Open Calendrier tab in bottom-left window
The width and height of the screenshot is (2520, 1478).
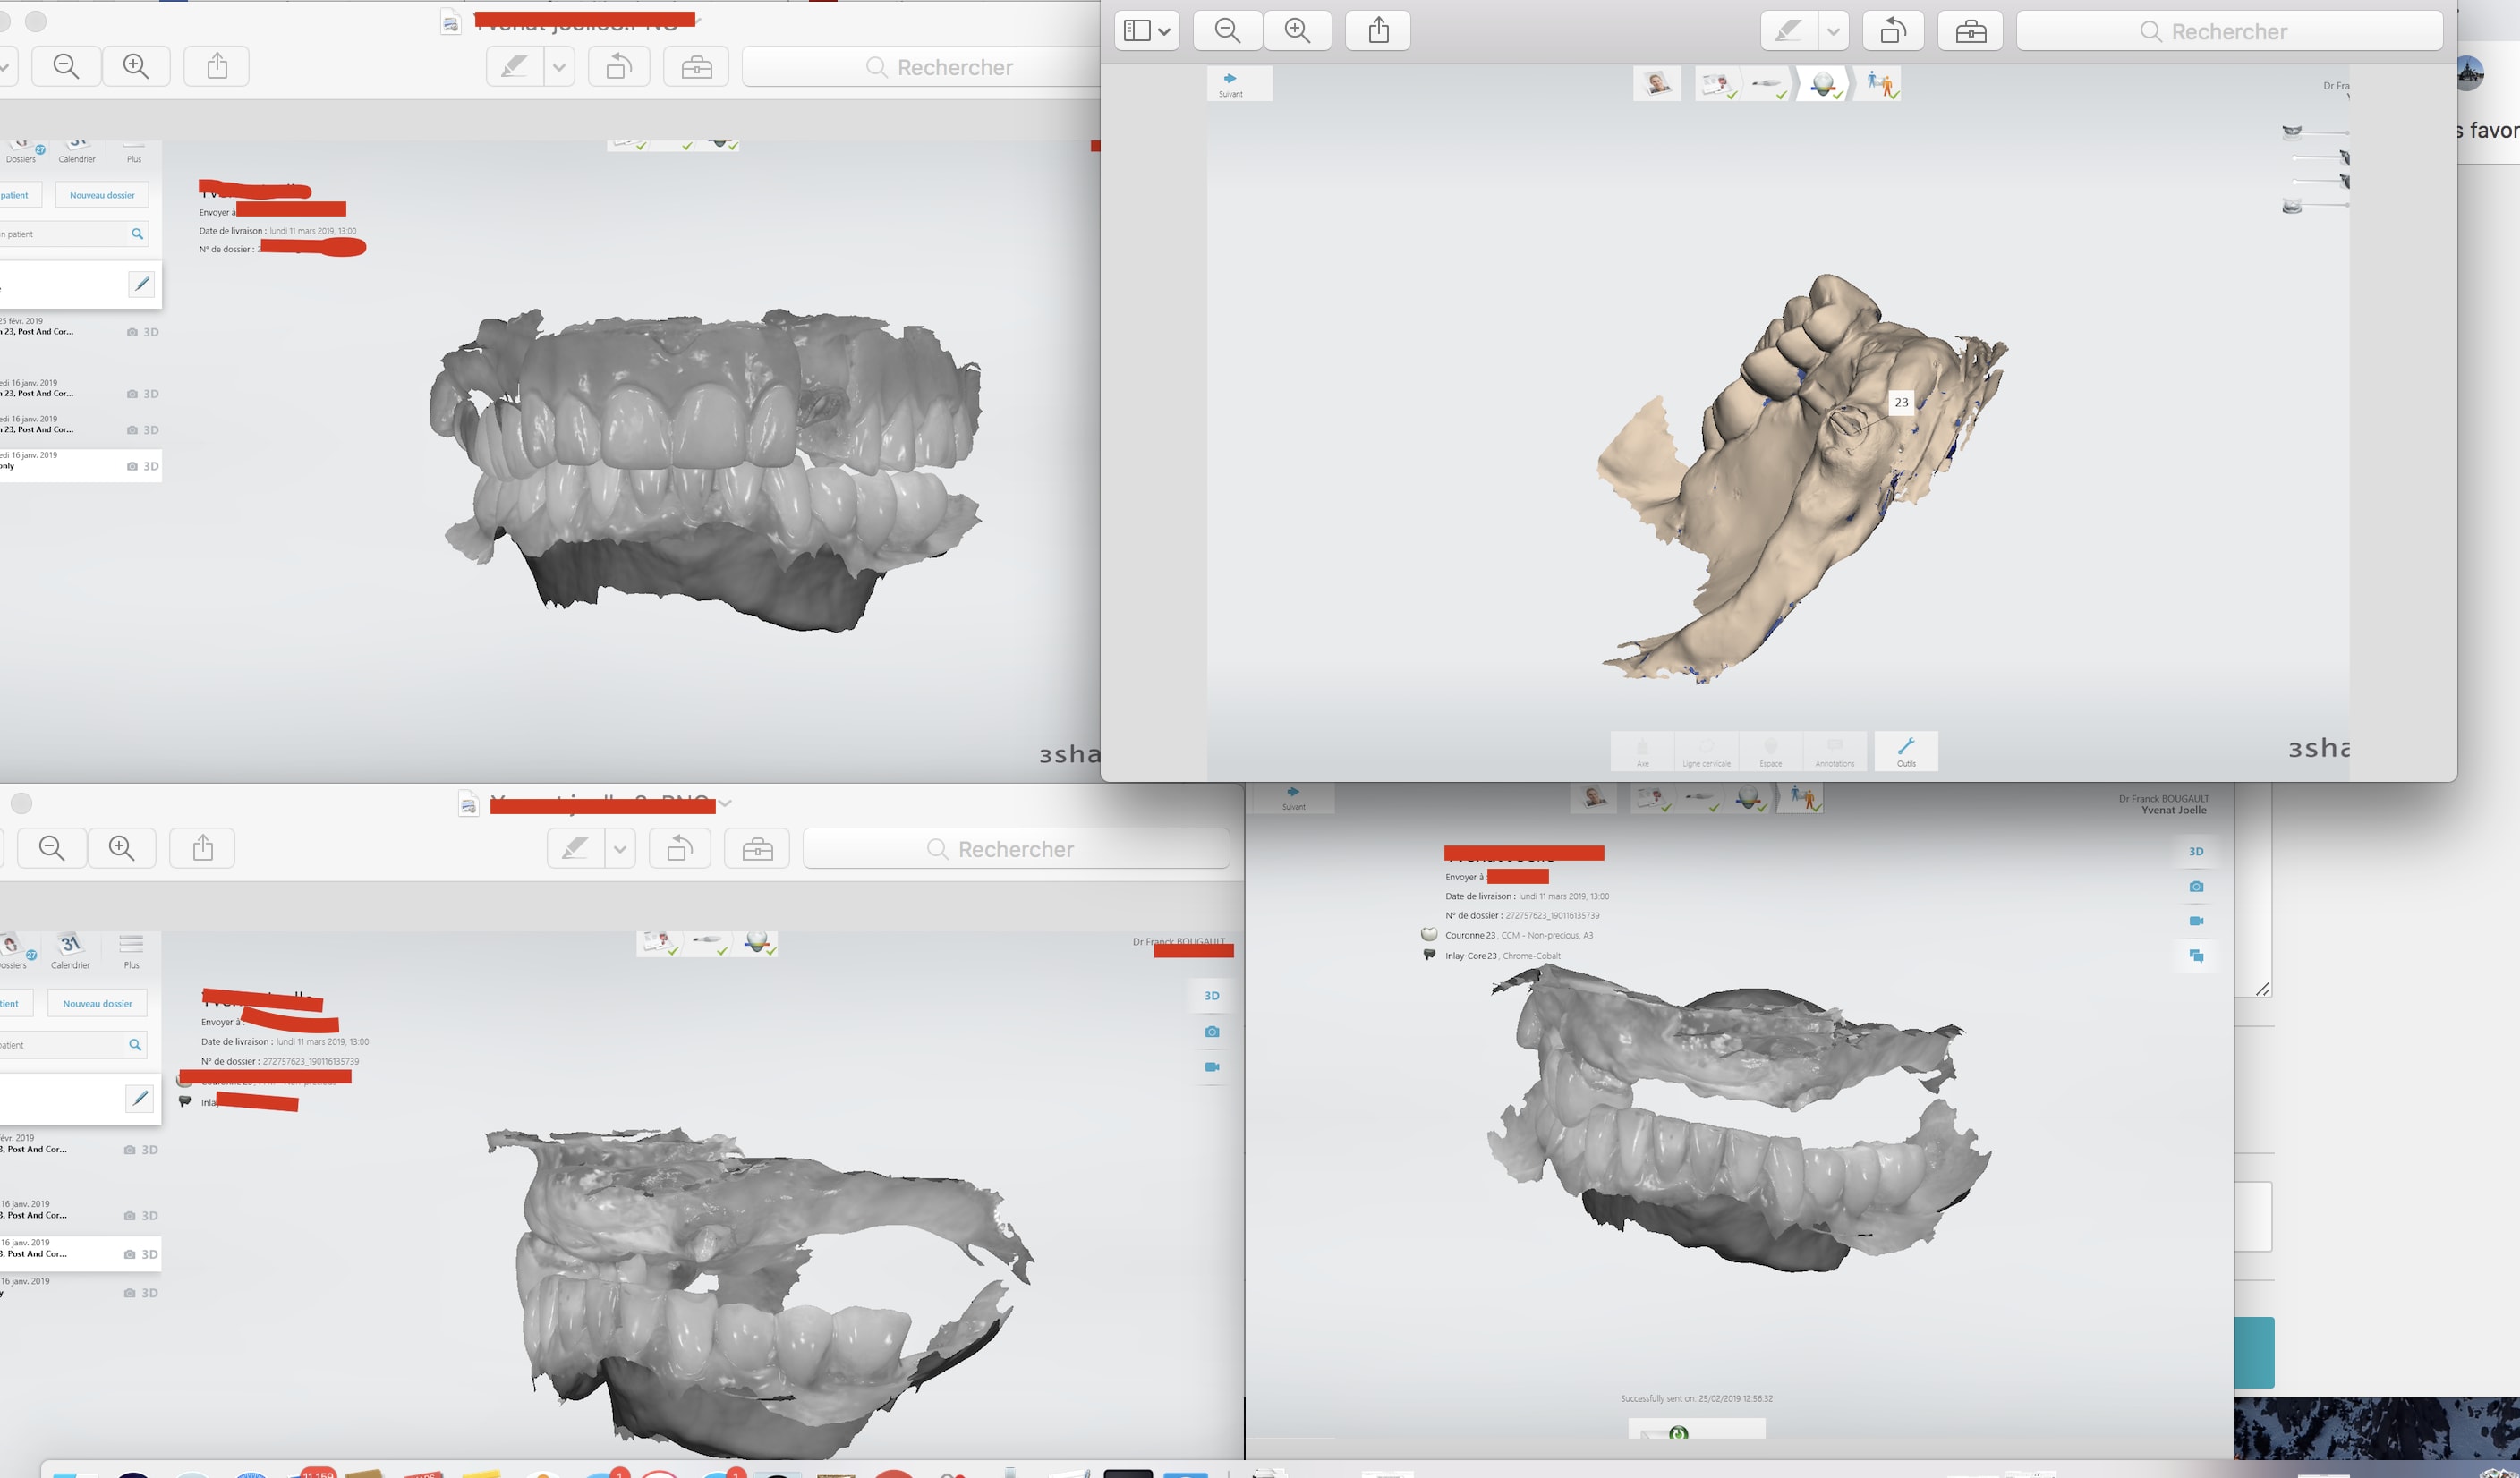coord(70,951)
